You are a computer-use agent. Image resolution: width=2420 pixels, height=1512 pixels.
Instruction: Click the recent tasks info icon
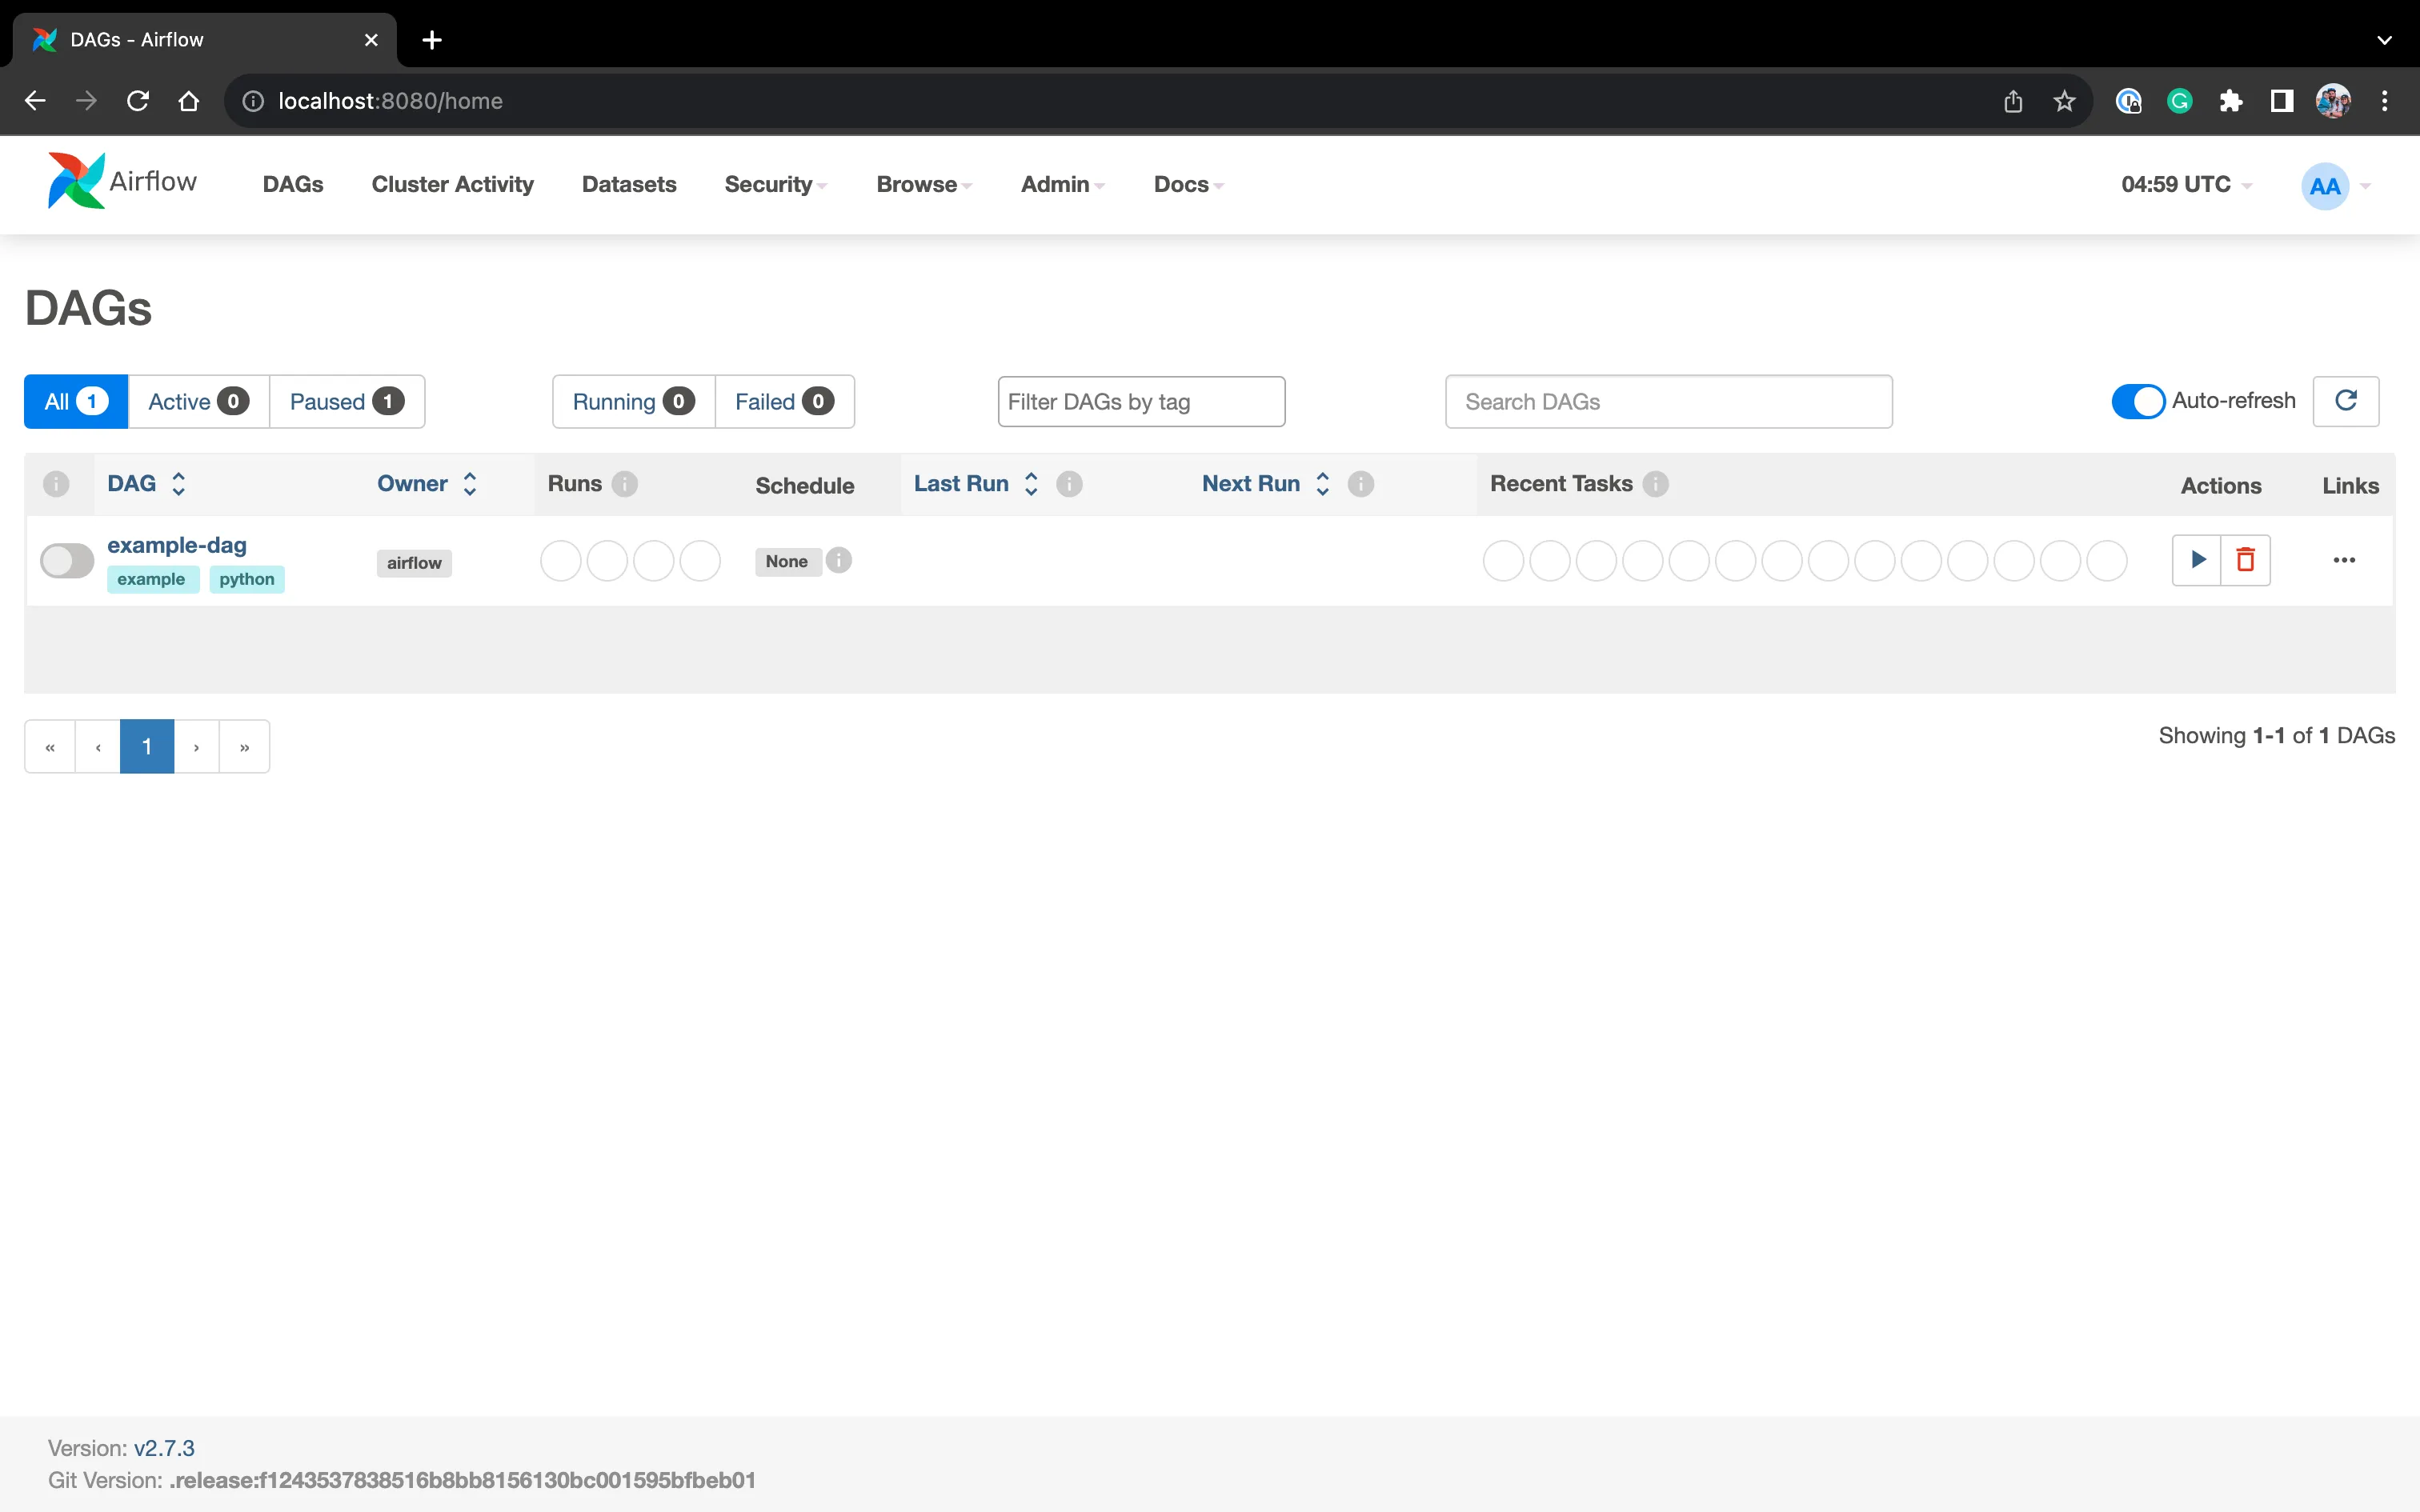click(x=1657, y=482)
